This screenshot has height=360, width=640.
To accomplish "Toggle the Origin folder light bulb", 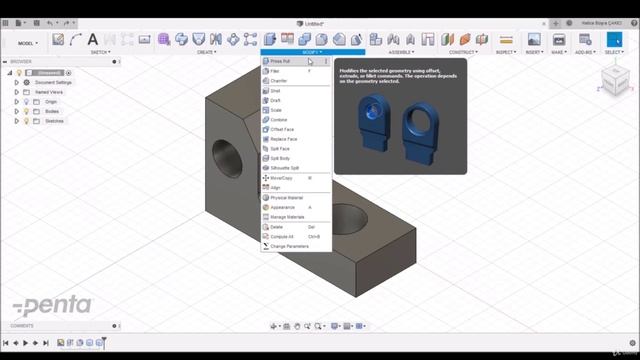I will coord(27,102).
